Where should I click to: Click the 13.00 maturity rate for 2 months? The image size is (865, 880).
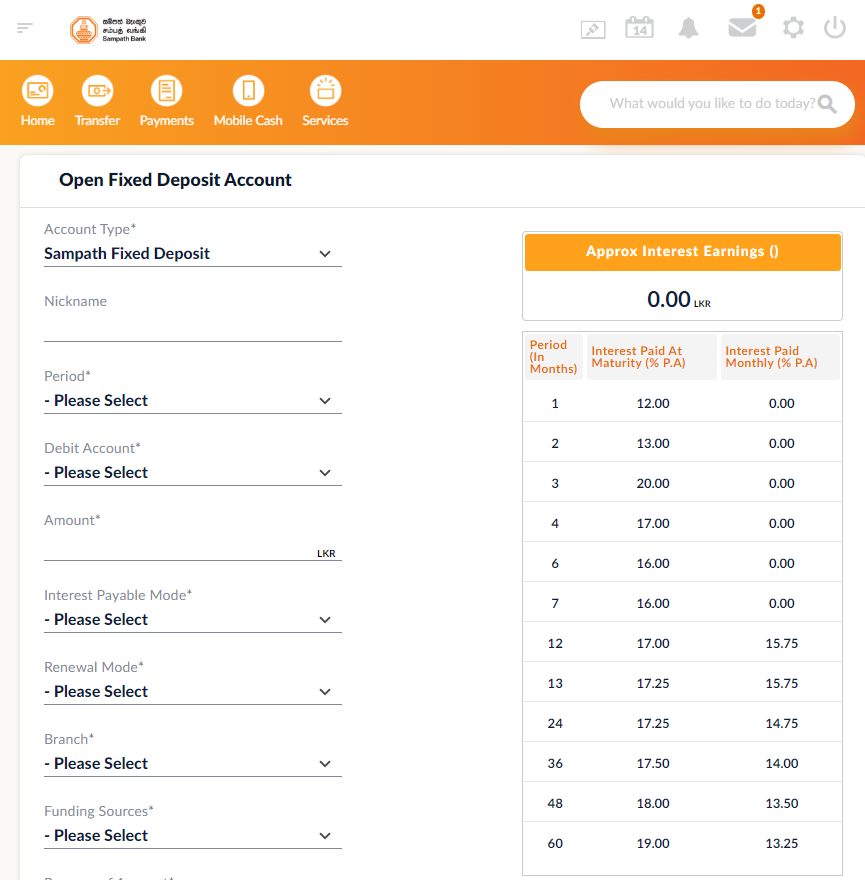pyautogui.click(x=653, y=443)
